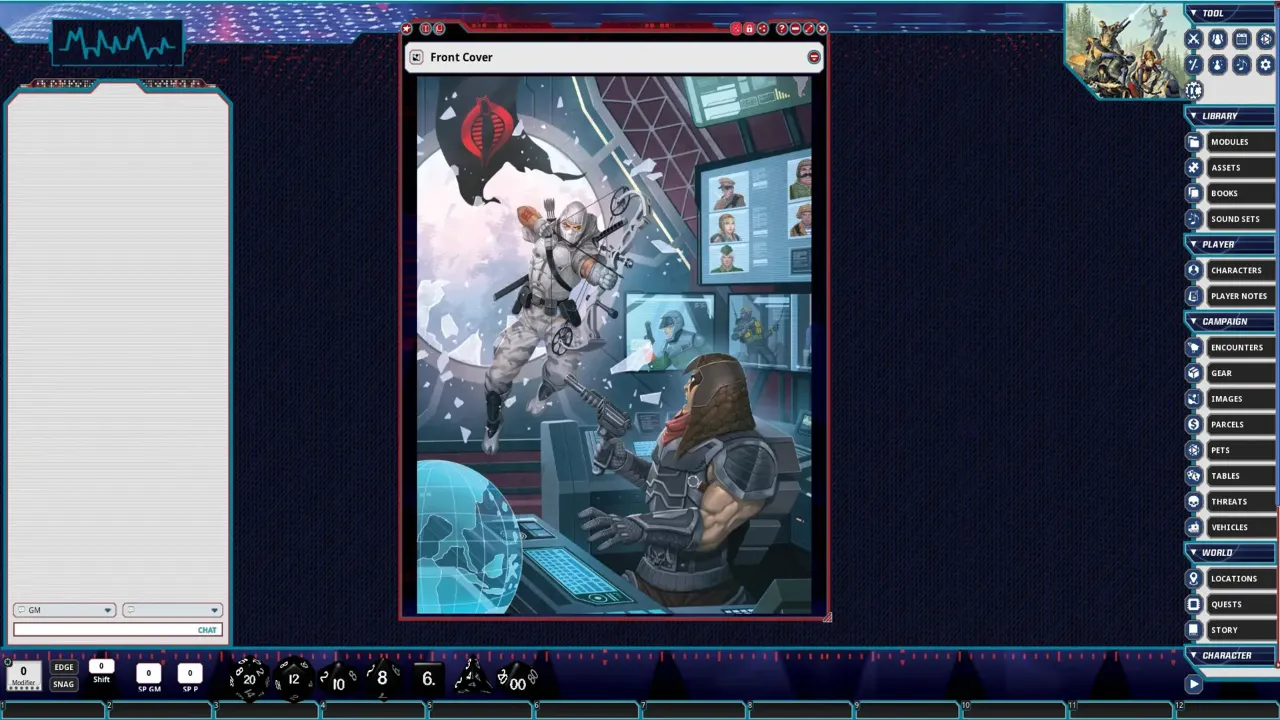Viewport: 1280px width, 720px height.
Task: Click the Gear sidebar icon
Action: tap(1193, 373)
